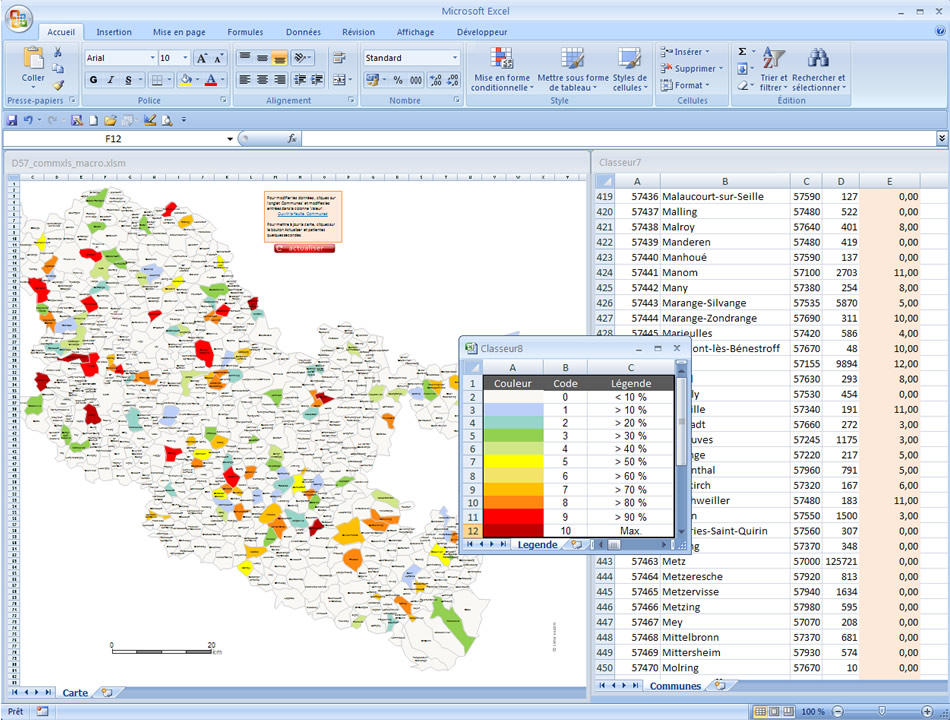The height and width of the screenshot is (720, 950).
Task: Decrease font size with small A
Action: click(218, 58)
